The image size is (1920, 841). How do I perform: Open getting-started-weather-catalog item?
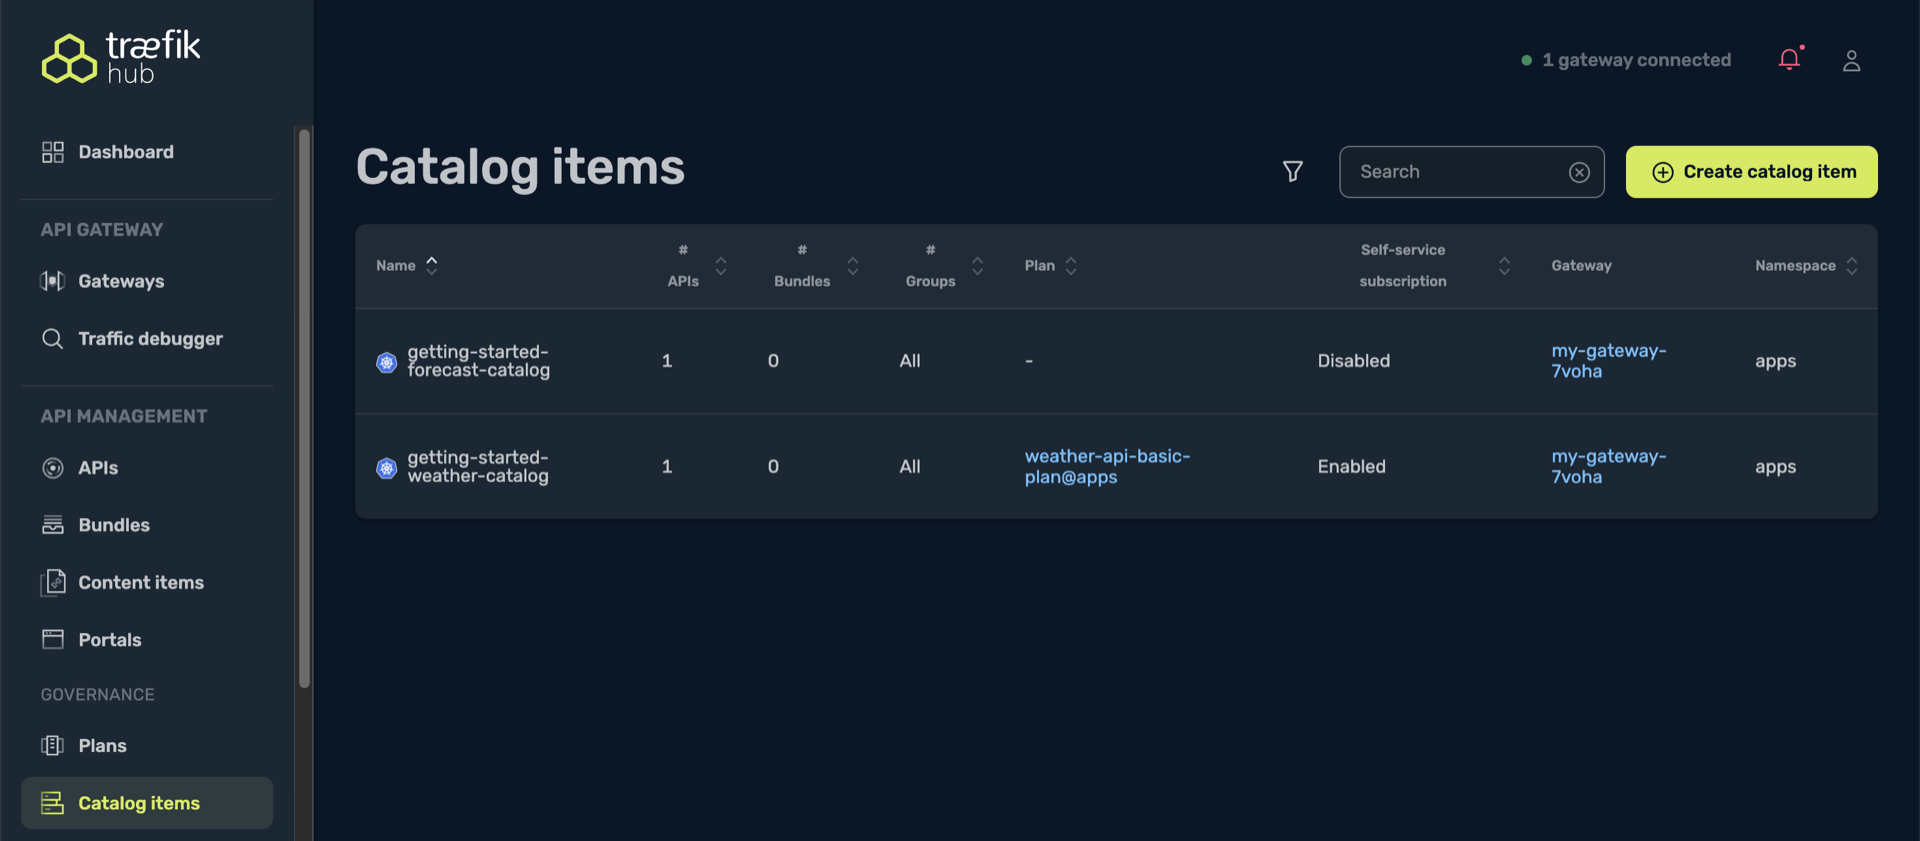(477, 467)
